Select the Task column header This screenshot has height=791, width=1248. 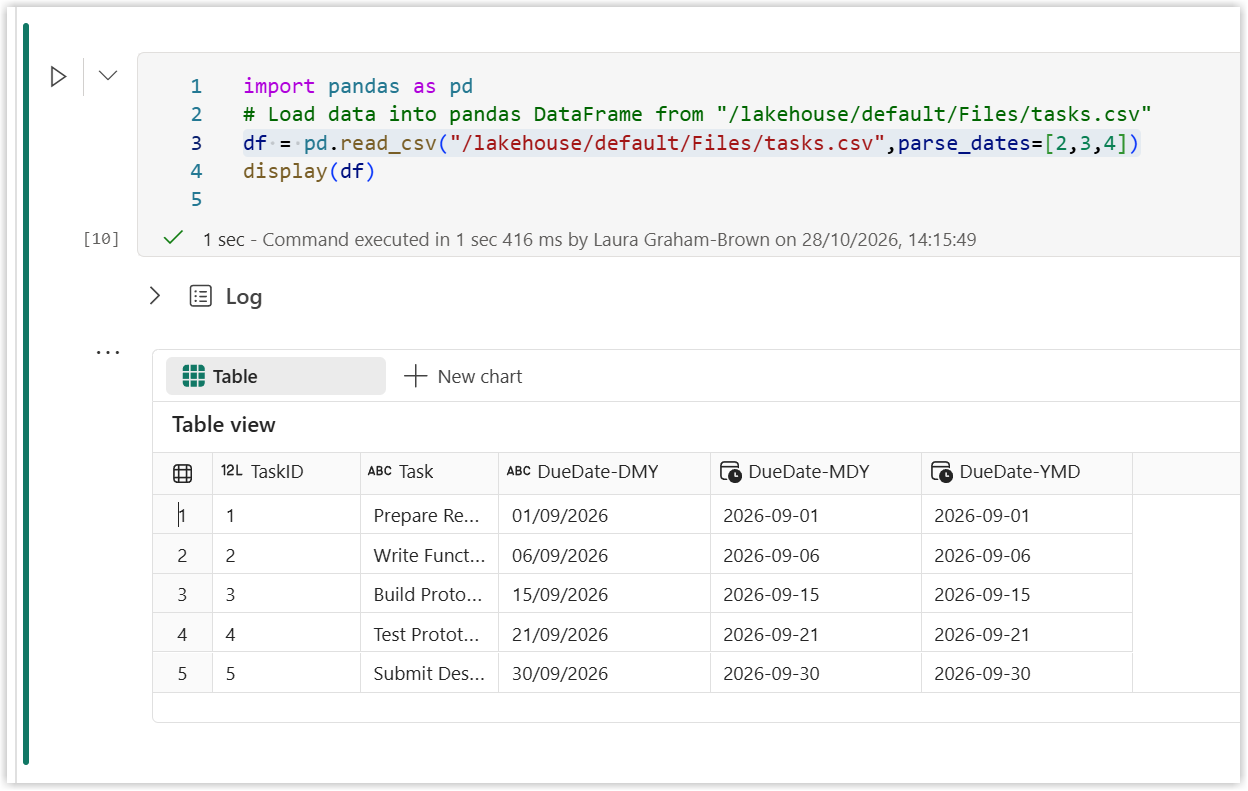pos(430,472)
